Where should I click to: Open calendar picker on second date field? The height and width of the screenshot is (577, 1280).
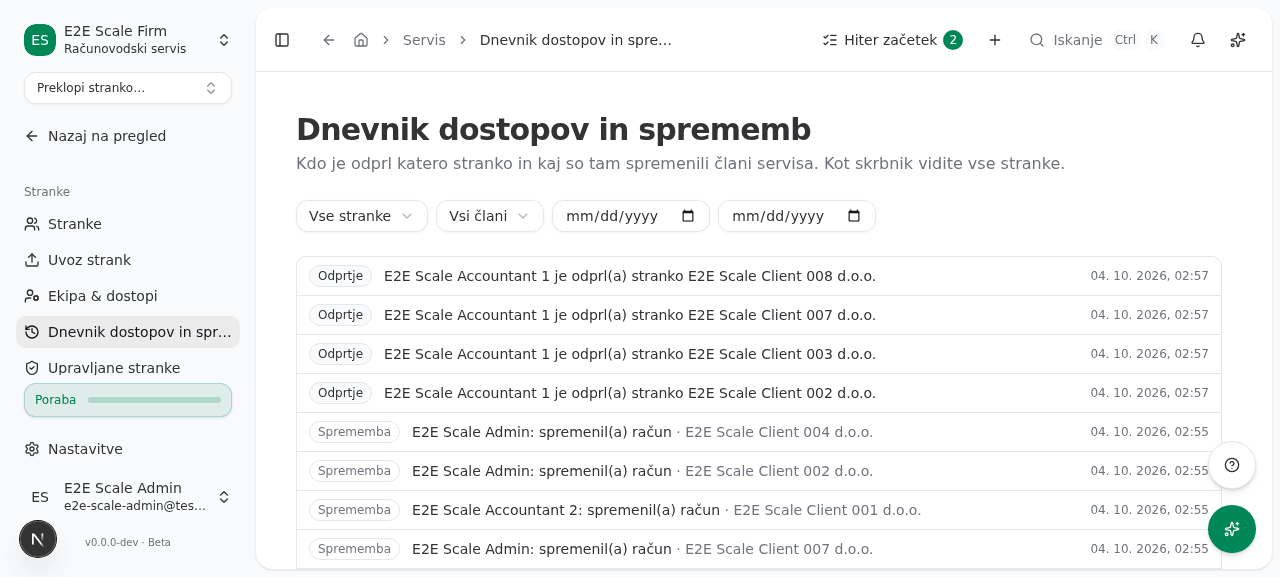[x=854, y=216]
